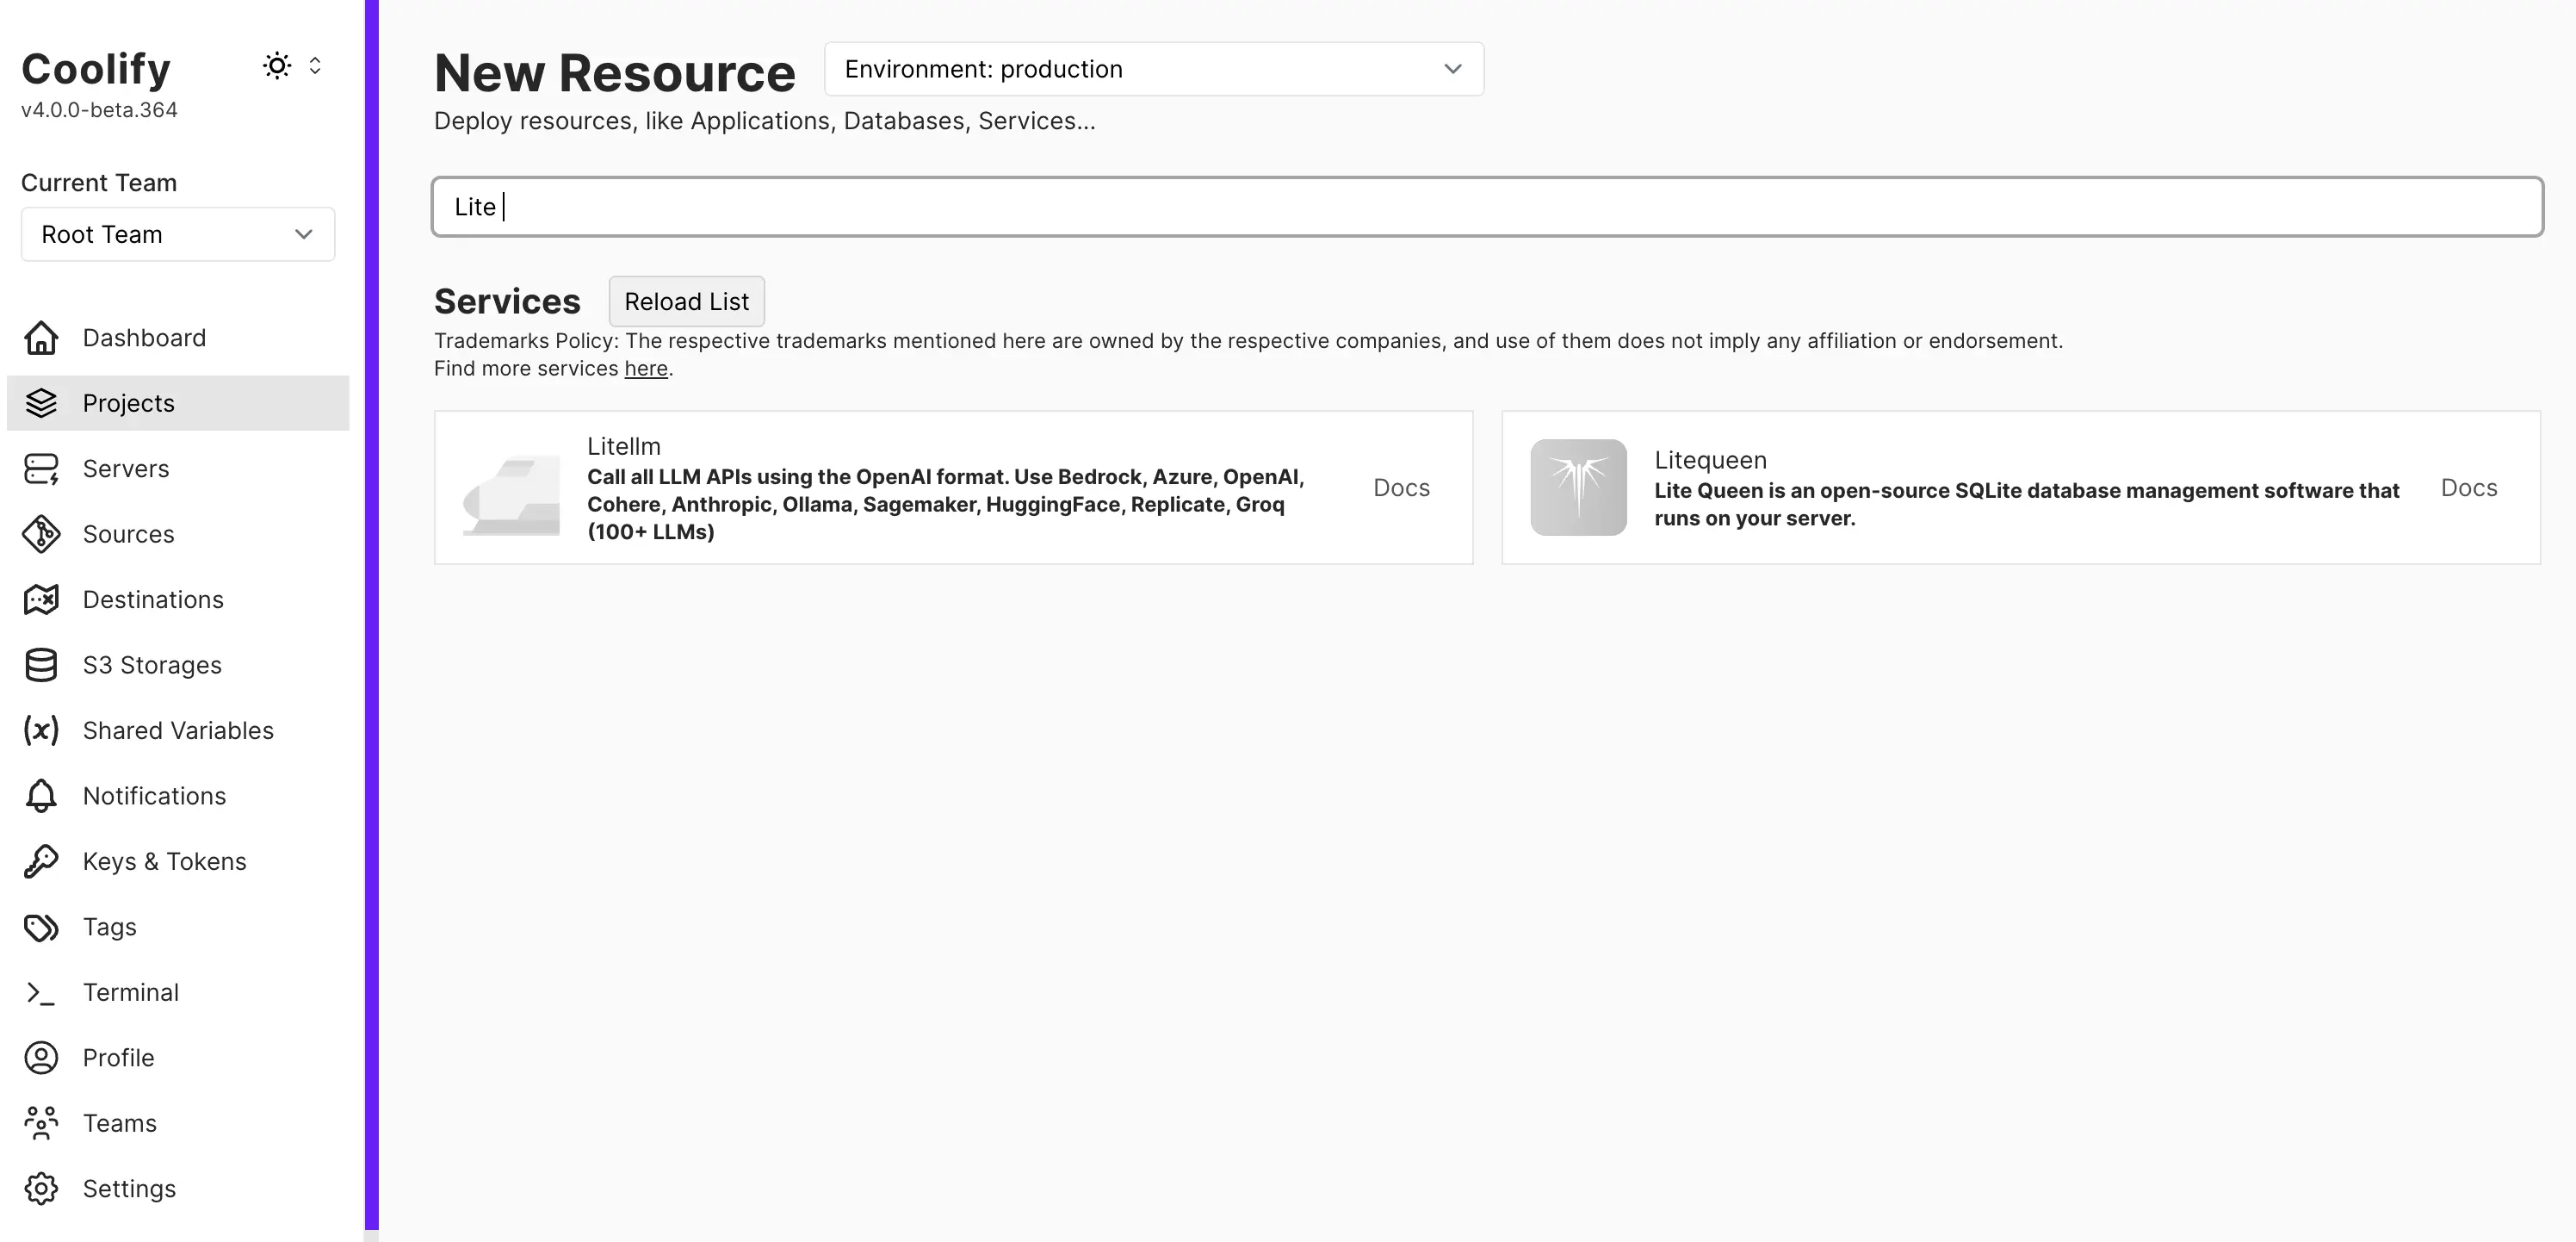Screen dimensions: 2576x1242
Task: Focus the search field containing 'Lite'
Action: 1487,207
